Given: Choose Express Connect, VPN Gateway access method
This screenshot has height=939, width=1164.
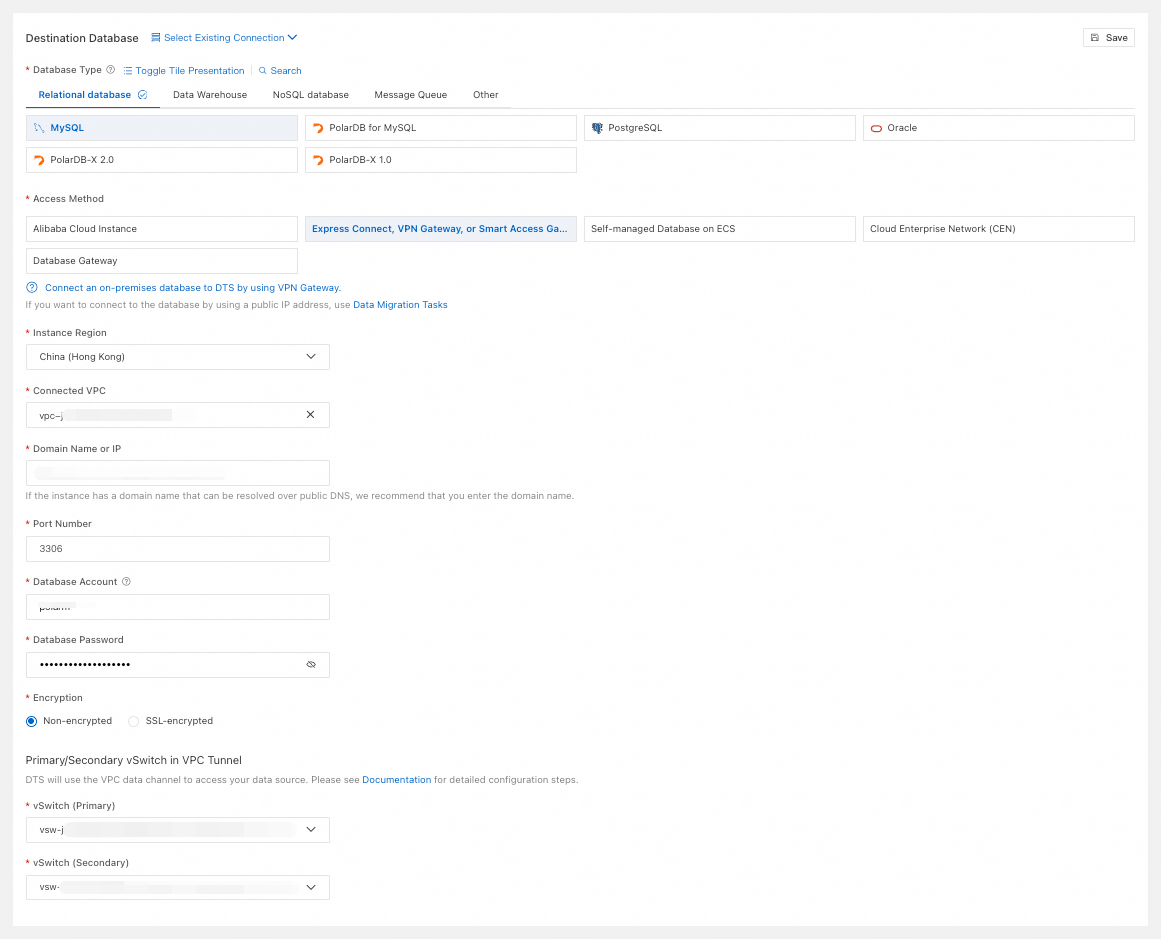Looking at the screenshot, I should [442, 229].
